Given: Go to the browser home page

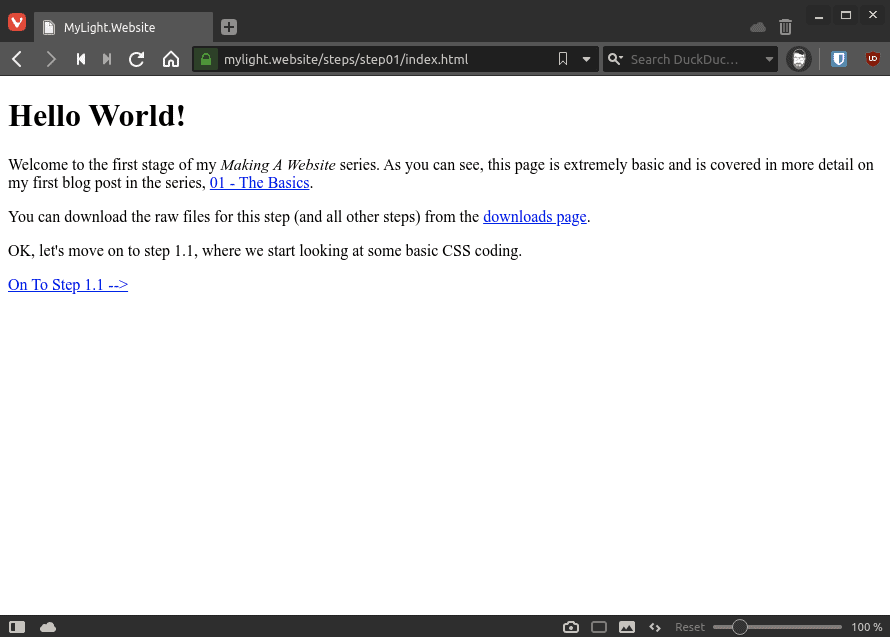Looking at the screenshot, I should tap(170, 59).
